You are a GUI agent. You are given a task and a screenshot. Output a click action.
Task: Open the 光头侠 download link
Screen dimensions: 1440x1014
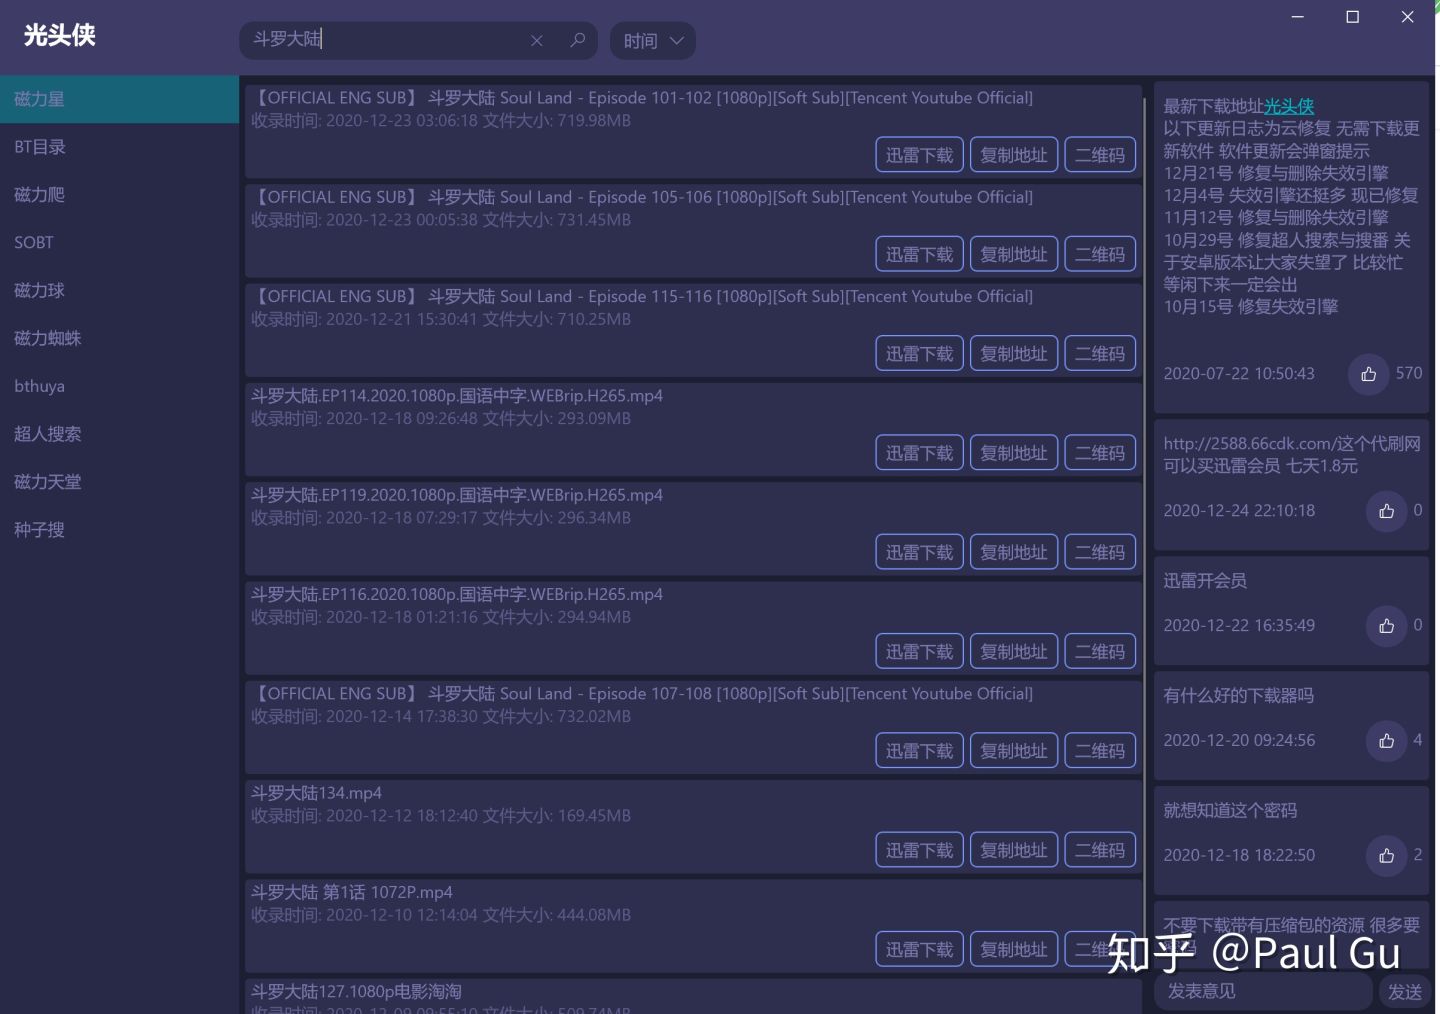(x=1289, y=106)
